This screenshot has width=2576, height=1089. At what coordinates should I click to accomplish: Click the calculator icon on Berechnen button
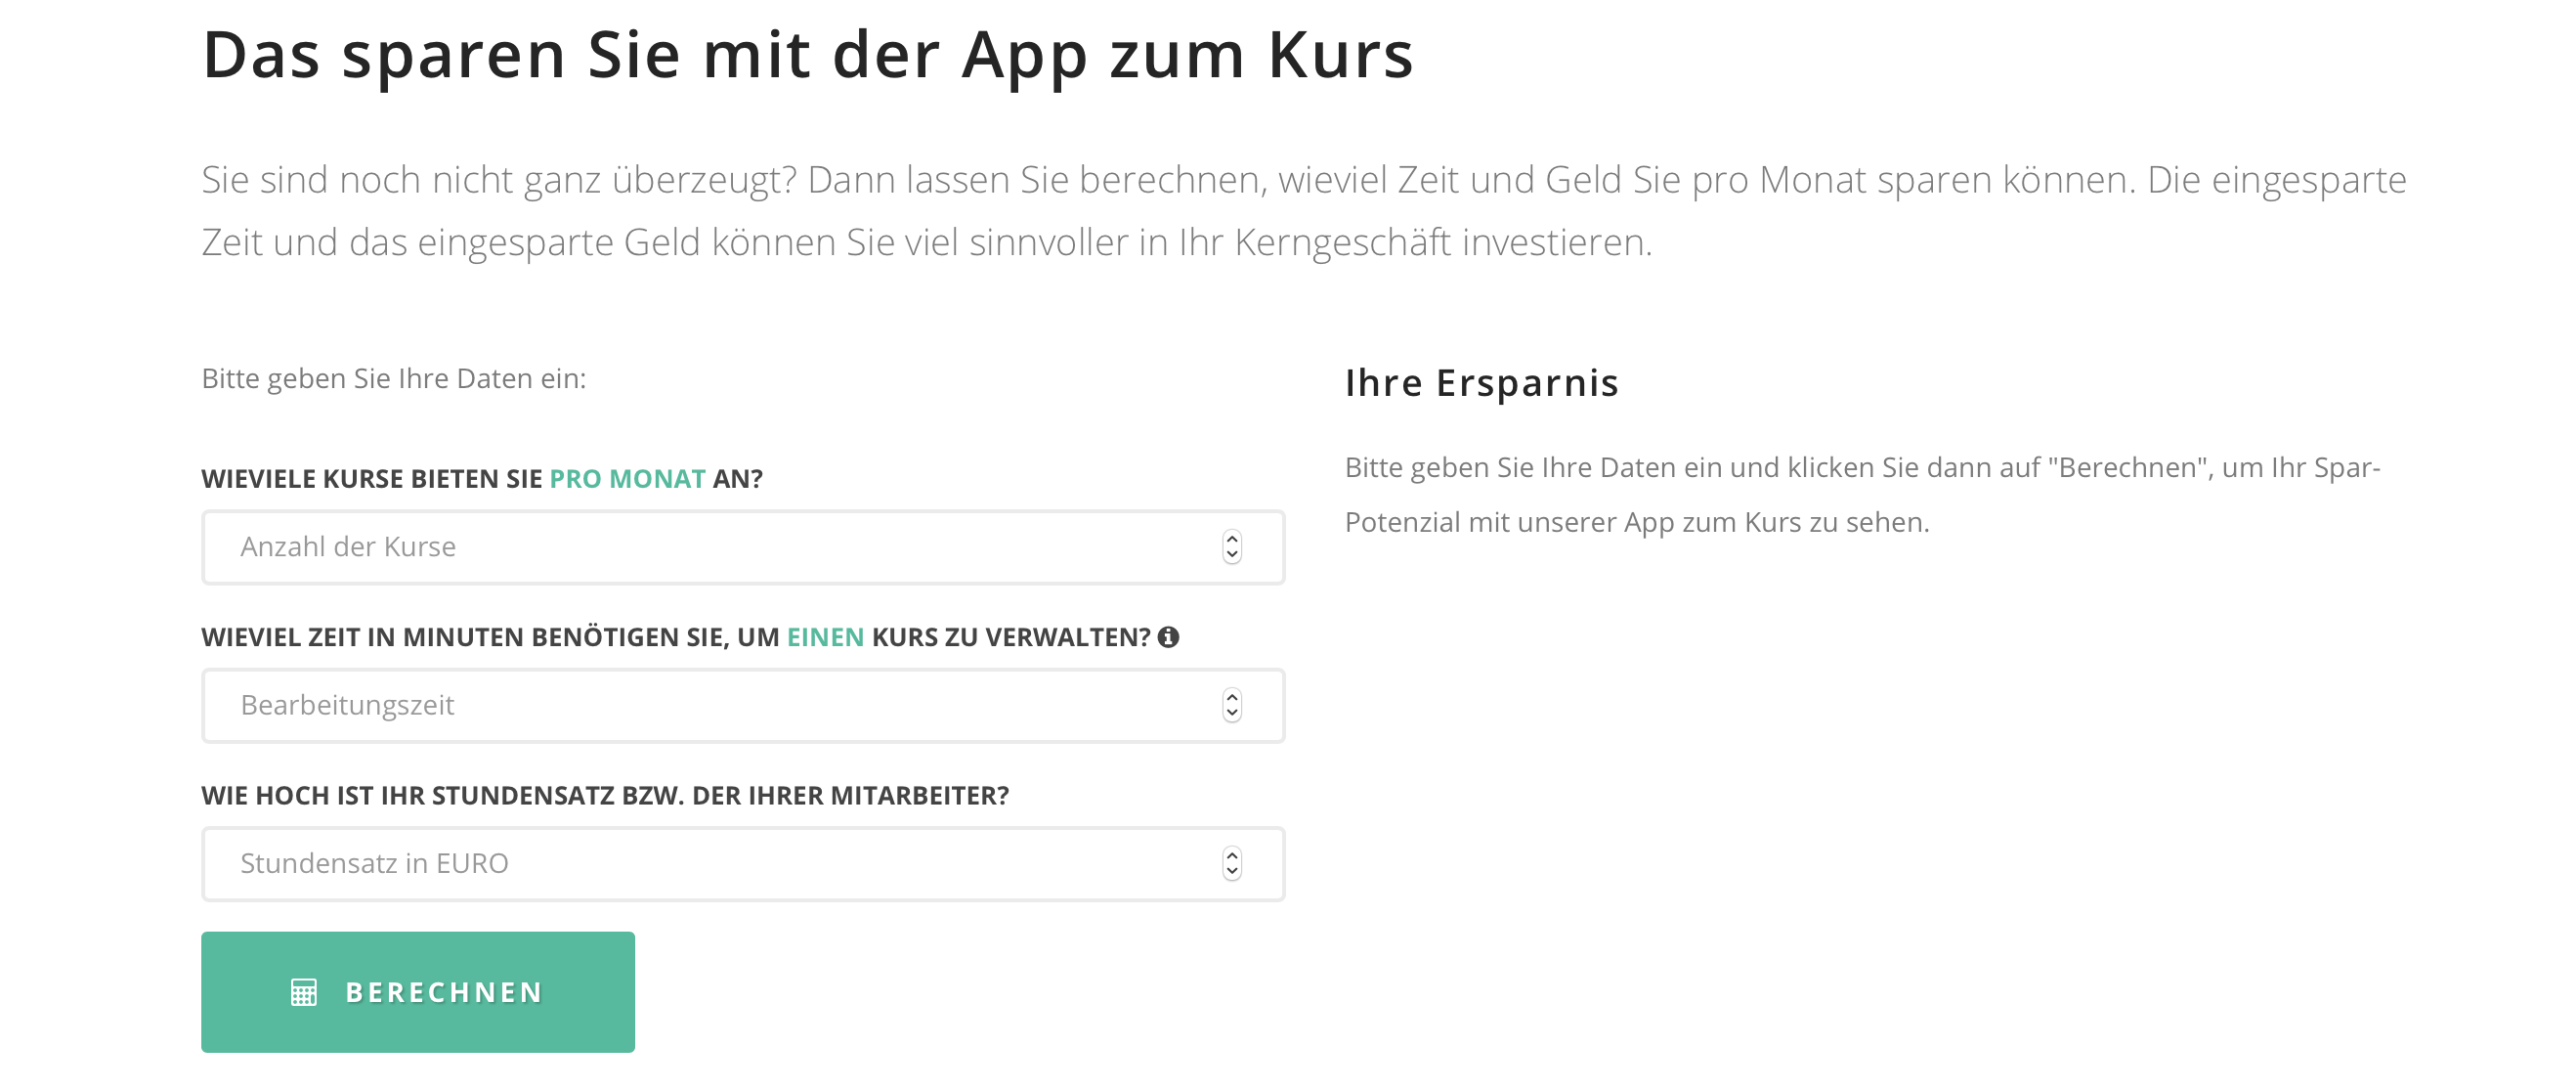(304, 992)
